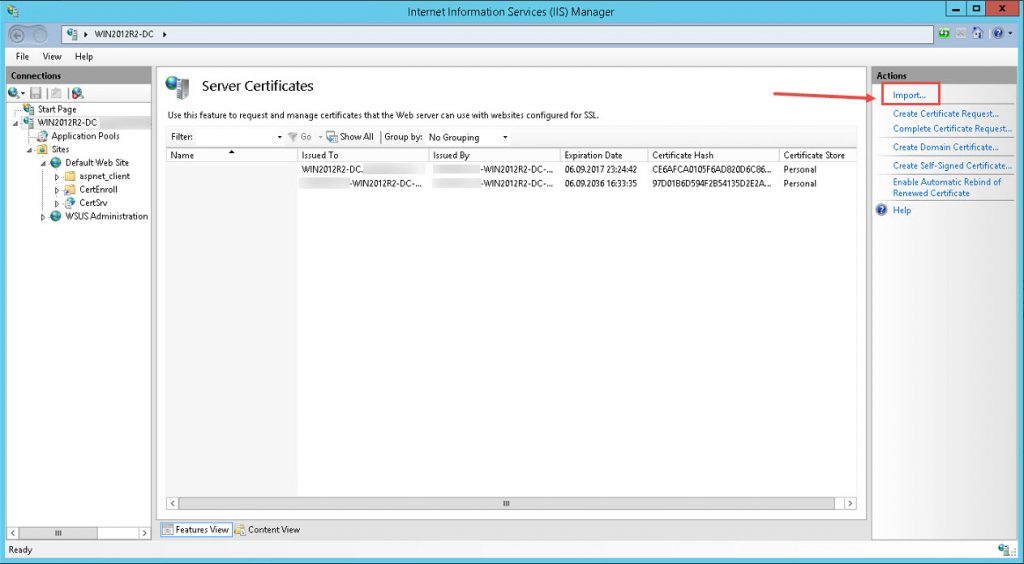Viewport: 1024px width, 564px height.
Task: Sort by Expiration Date column header
Action: coord(604,155)
